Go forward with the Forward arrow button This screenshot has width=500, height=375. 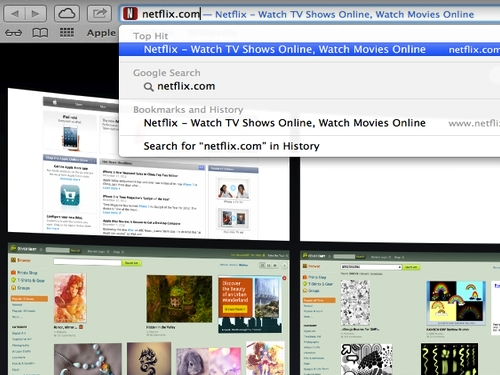click(36, 14)
